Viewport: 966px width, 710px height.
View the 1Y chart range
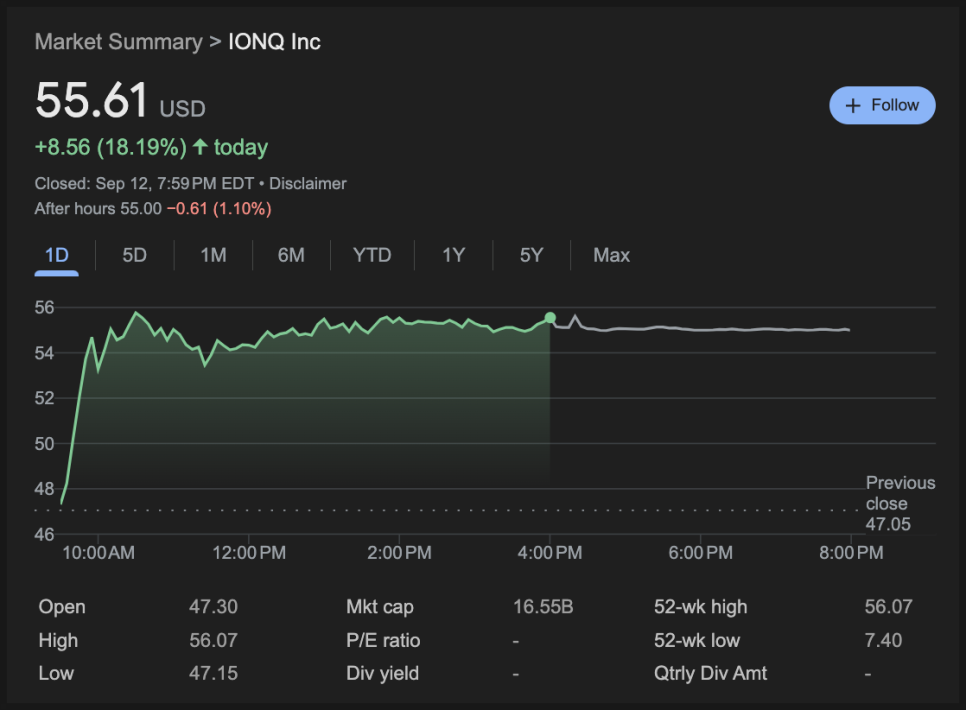coord(453,255)
